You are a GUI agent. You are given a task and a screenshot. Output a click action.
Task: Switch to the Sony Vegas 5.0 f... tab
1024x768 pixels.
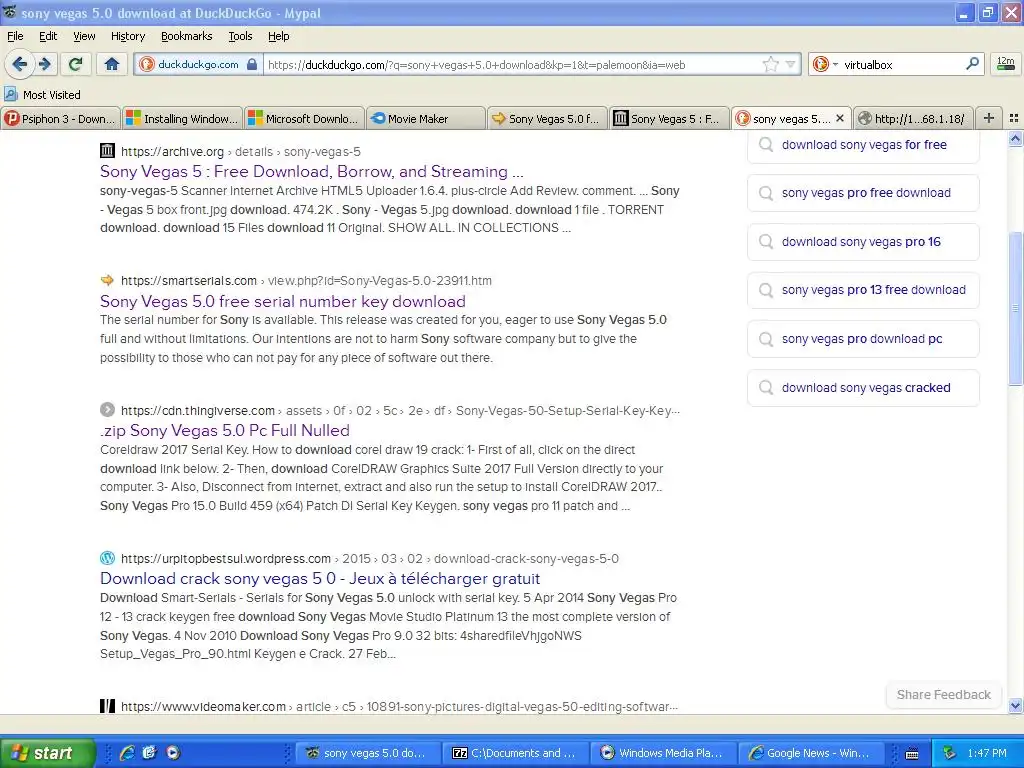click(x=547, y=118)
